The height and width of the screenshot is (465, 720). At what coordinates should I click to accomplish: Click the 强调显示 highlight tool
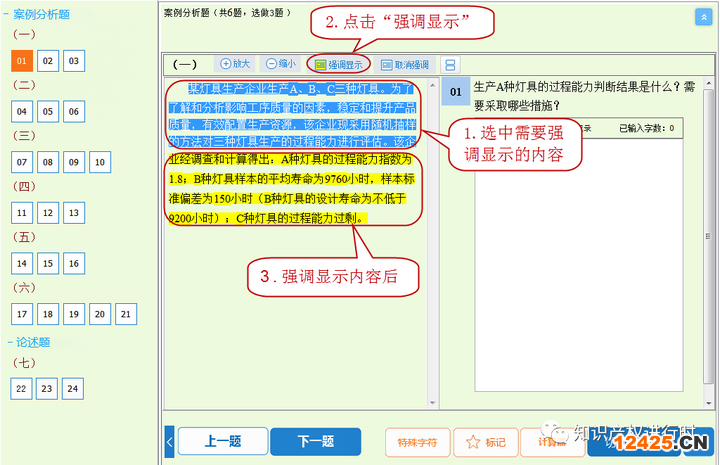[338, 64]
